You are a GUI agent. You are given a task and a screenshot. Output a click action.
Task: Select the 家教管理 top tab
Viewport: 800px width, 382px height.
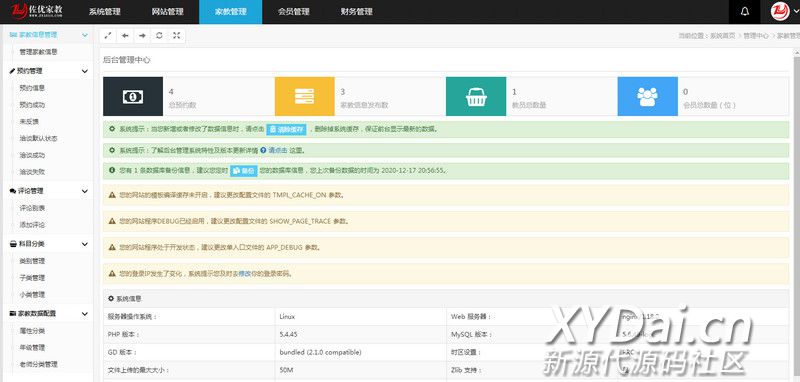231,12
